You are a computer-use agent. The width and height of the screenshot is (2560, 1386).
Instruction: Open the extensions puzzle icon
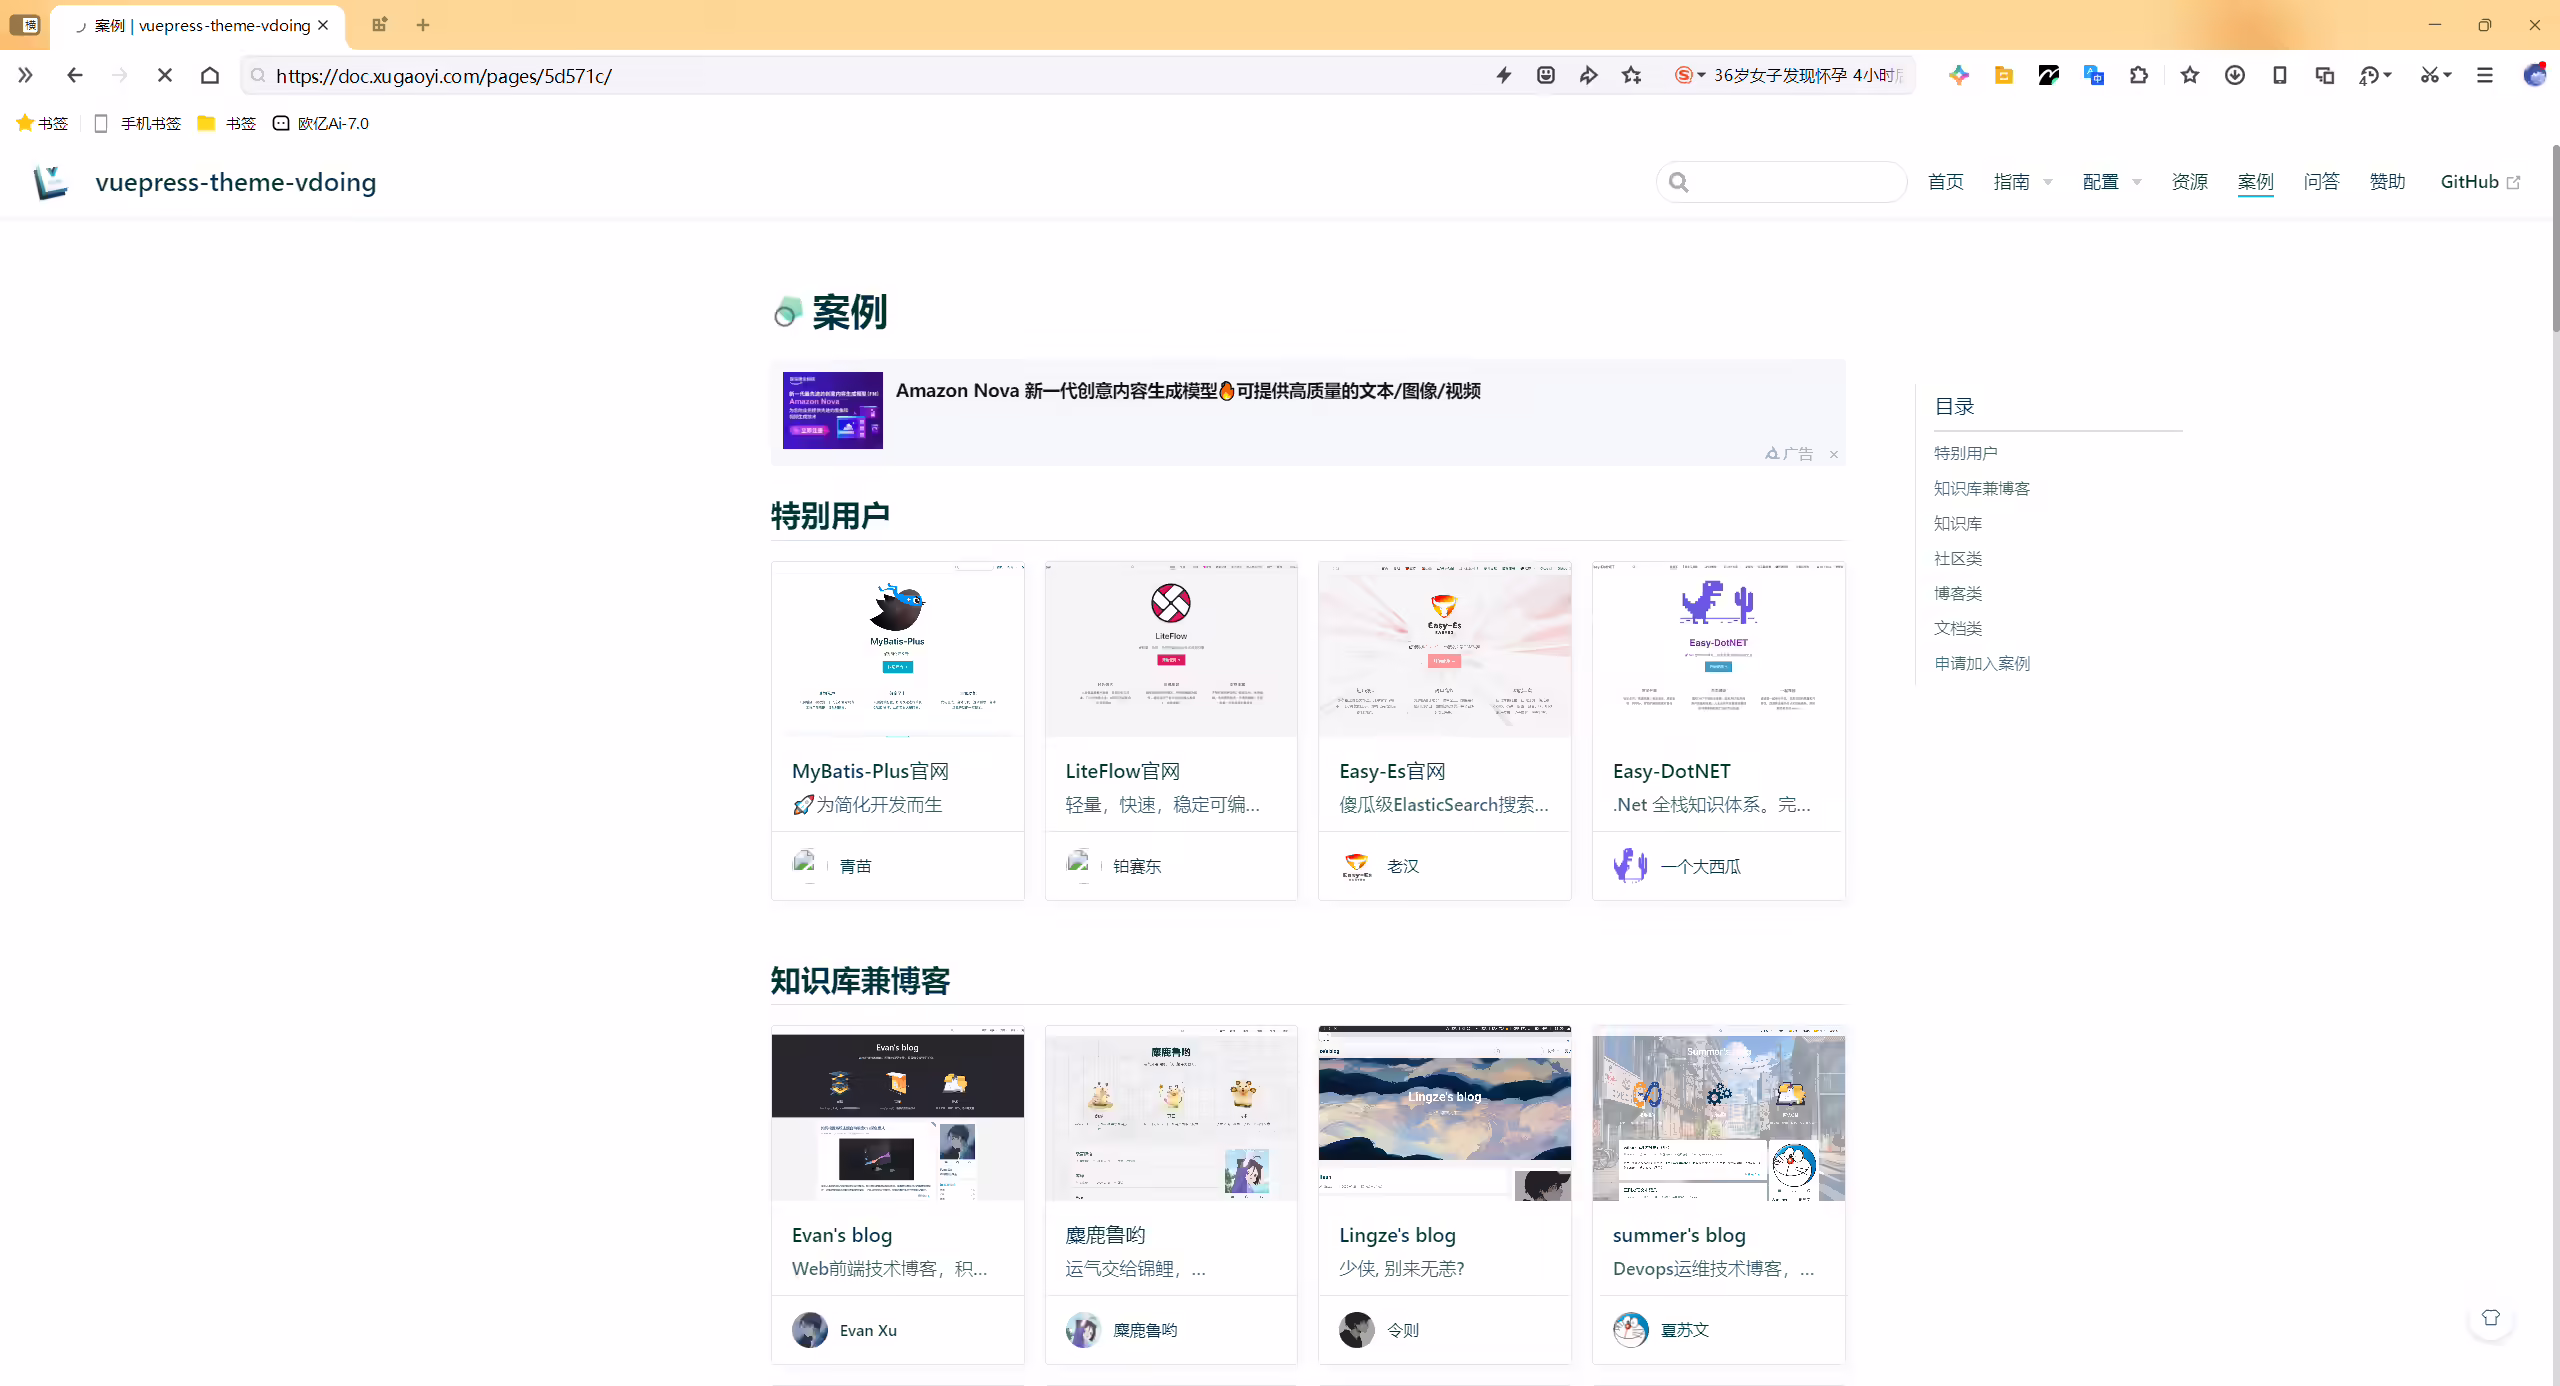(x=2139, y=75)
